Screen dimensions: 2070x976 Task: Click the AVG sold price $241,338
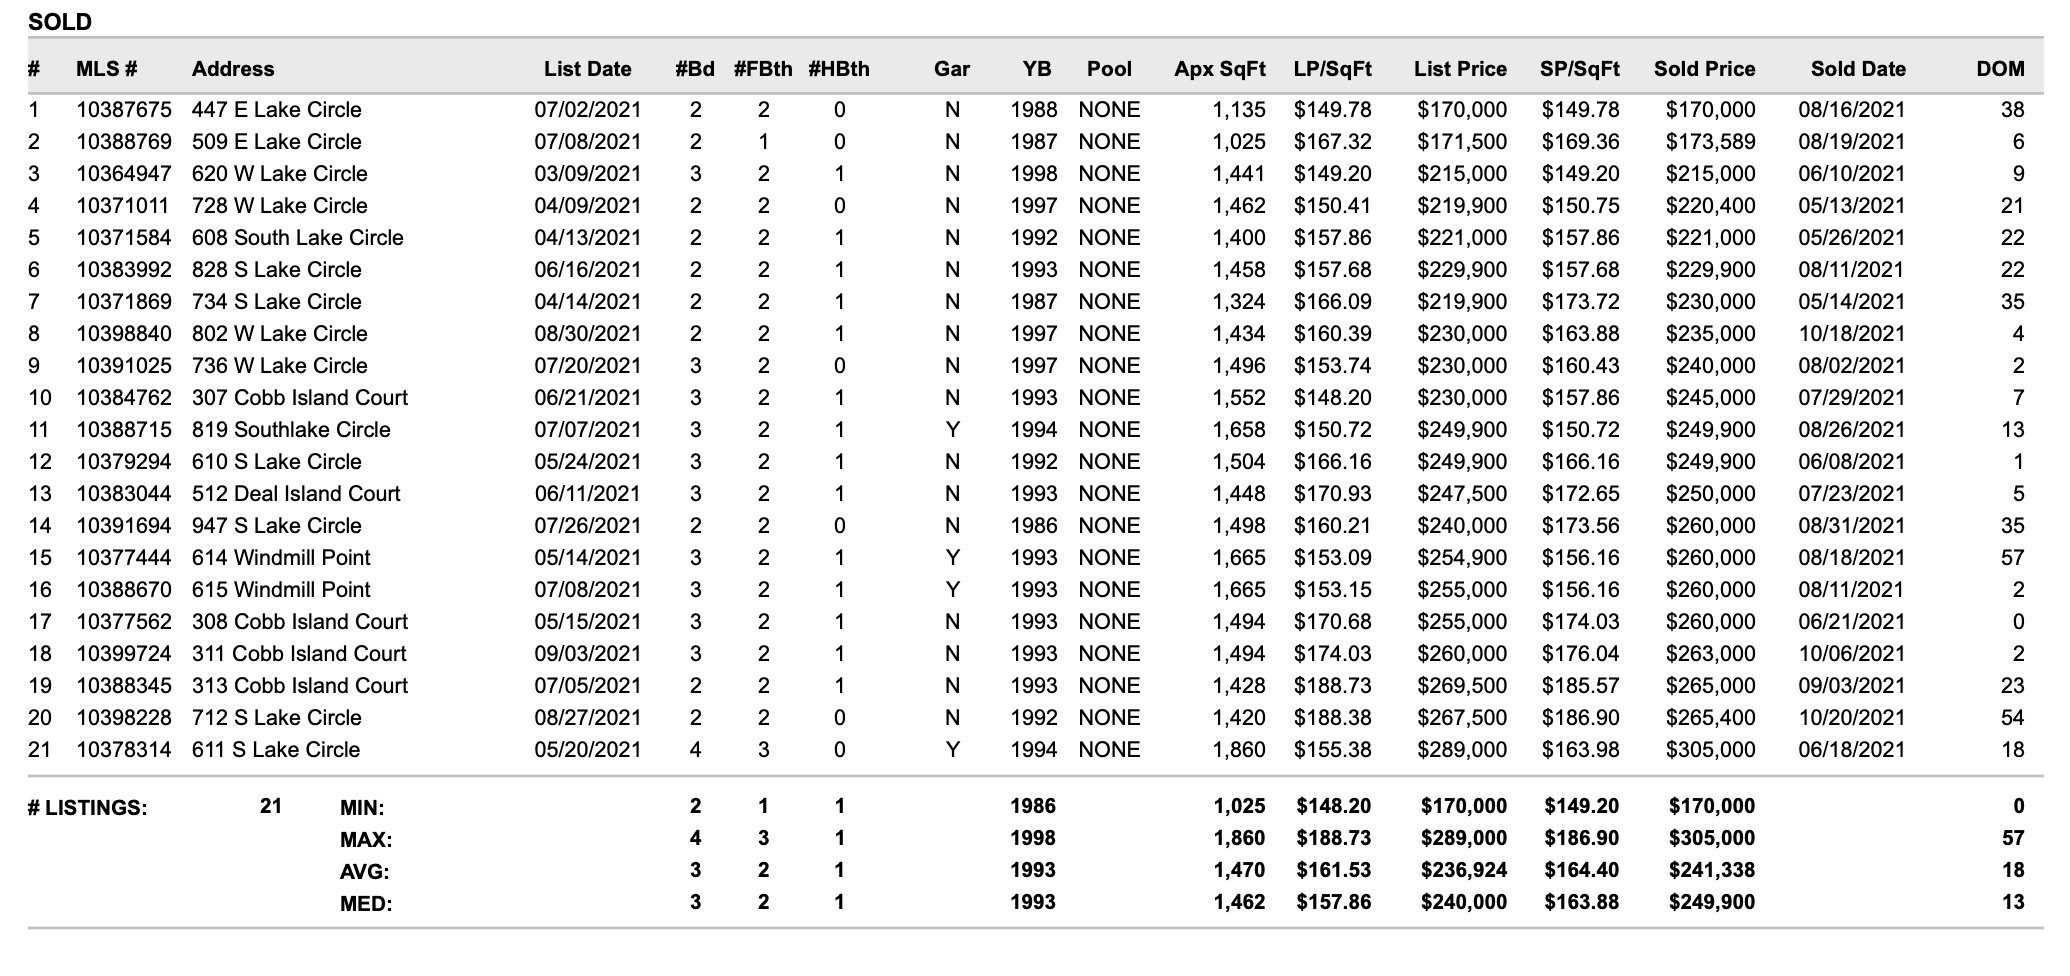point(1712,870)
